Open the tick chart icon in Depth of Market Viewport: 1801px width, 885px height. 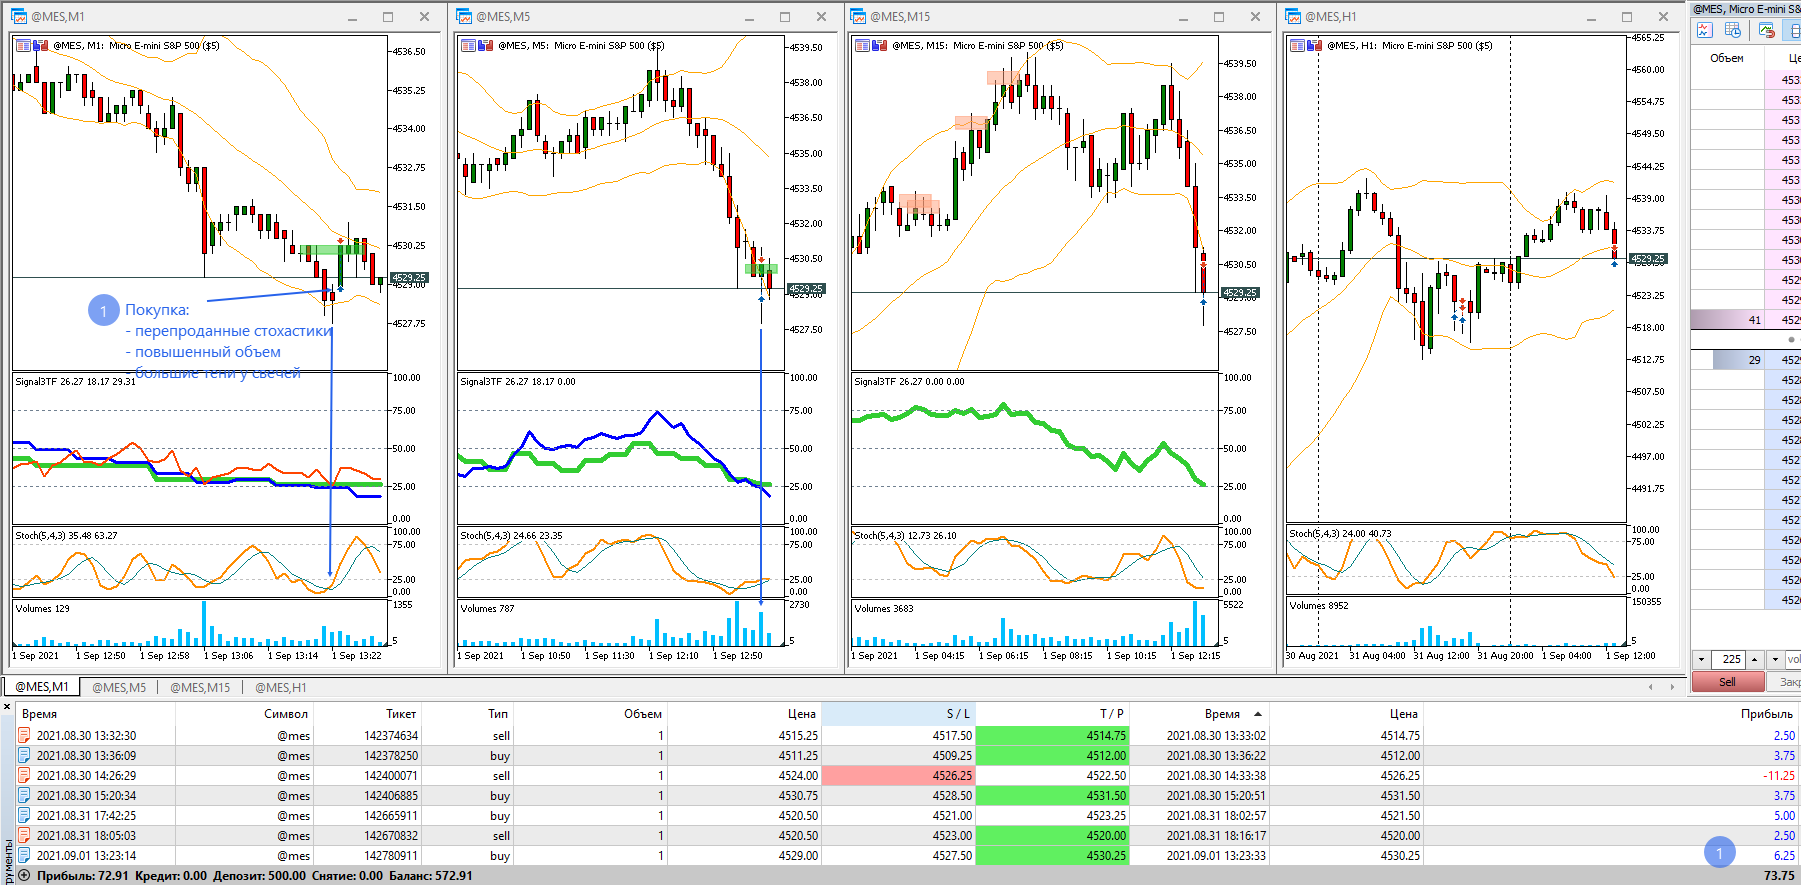pyautogui.click(x=1705, y=30)
